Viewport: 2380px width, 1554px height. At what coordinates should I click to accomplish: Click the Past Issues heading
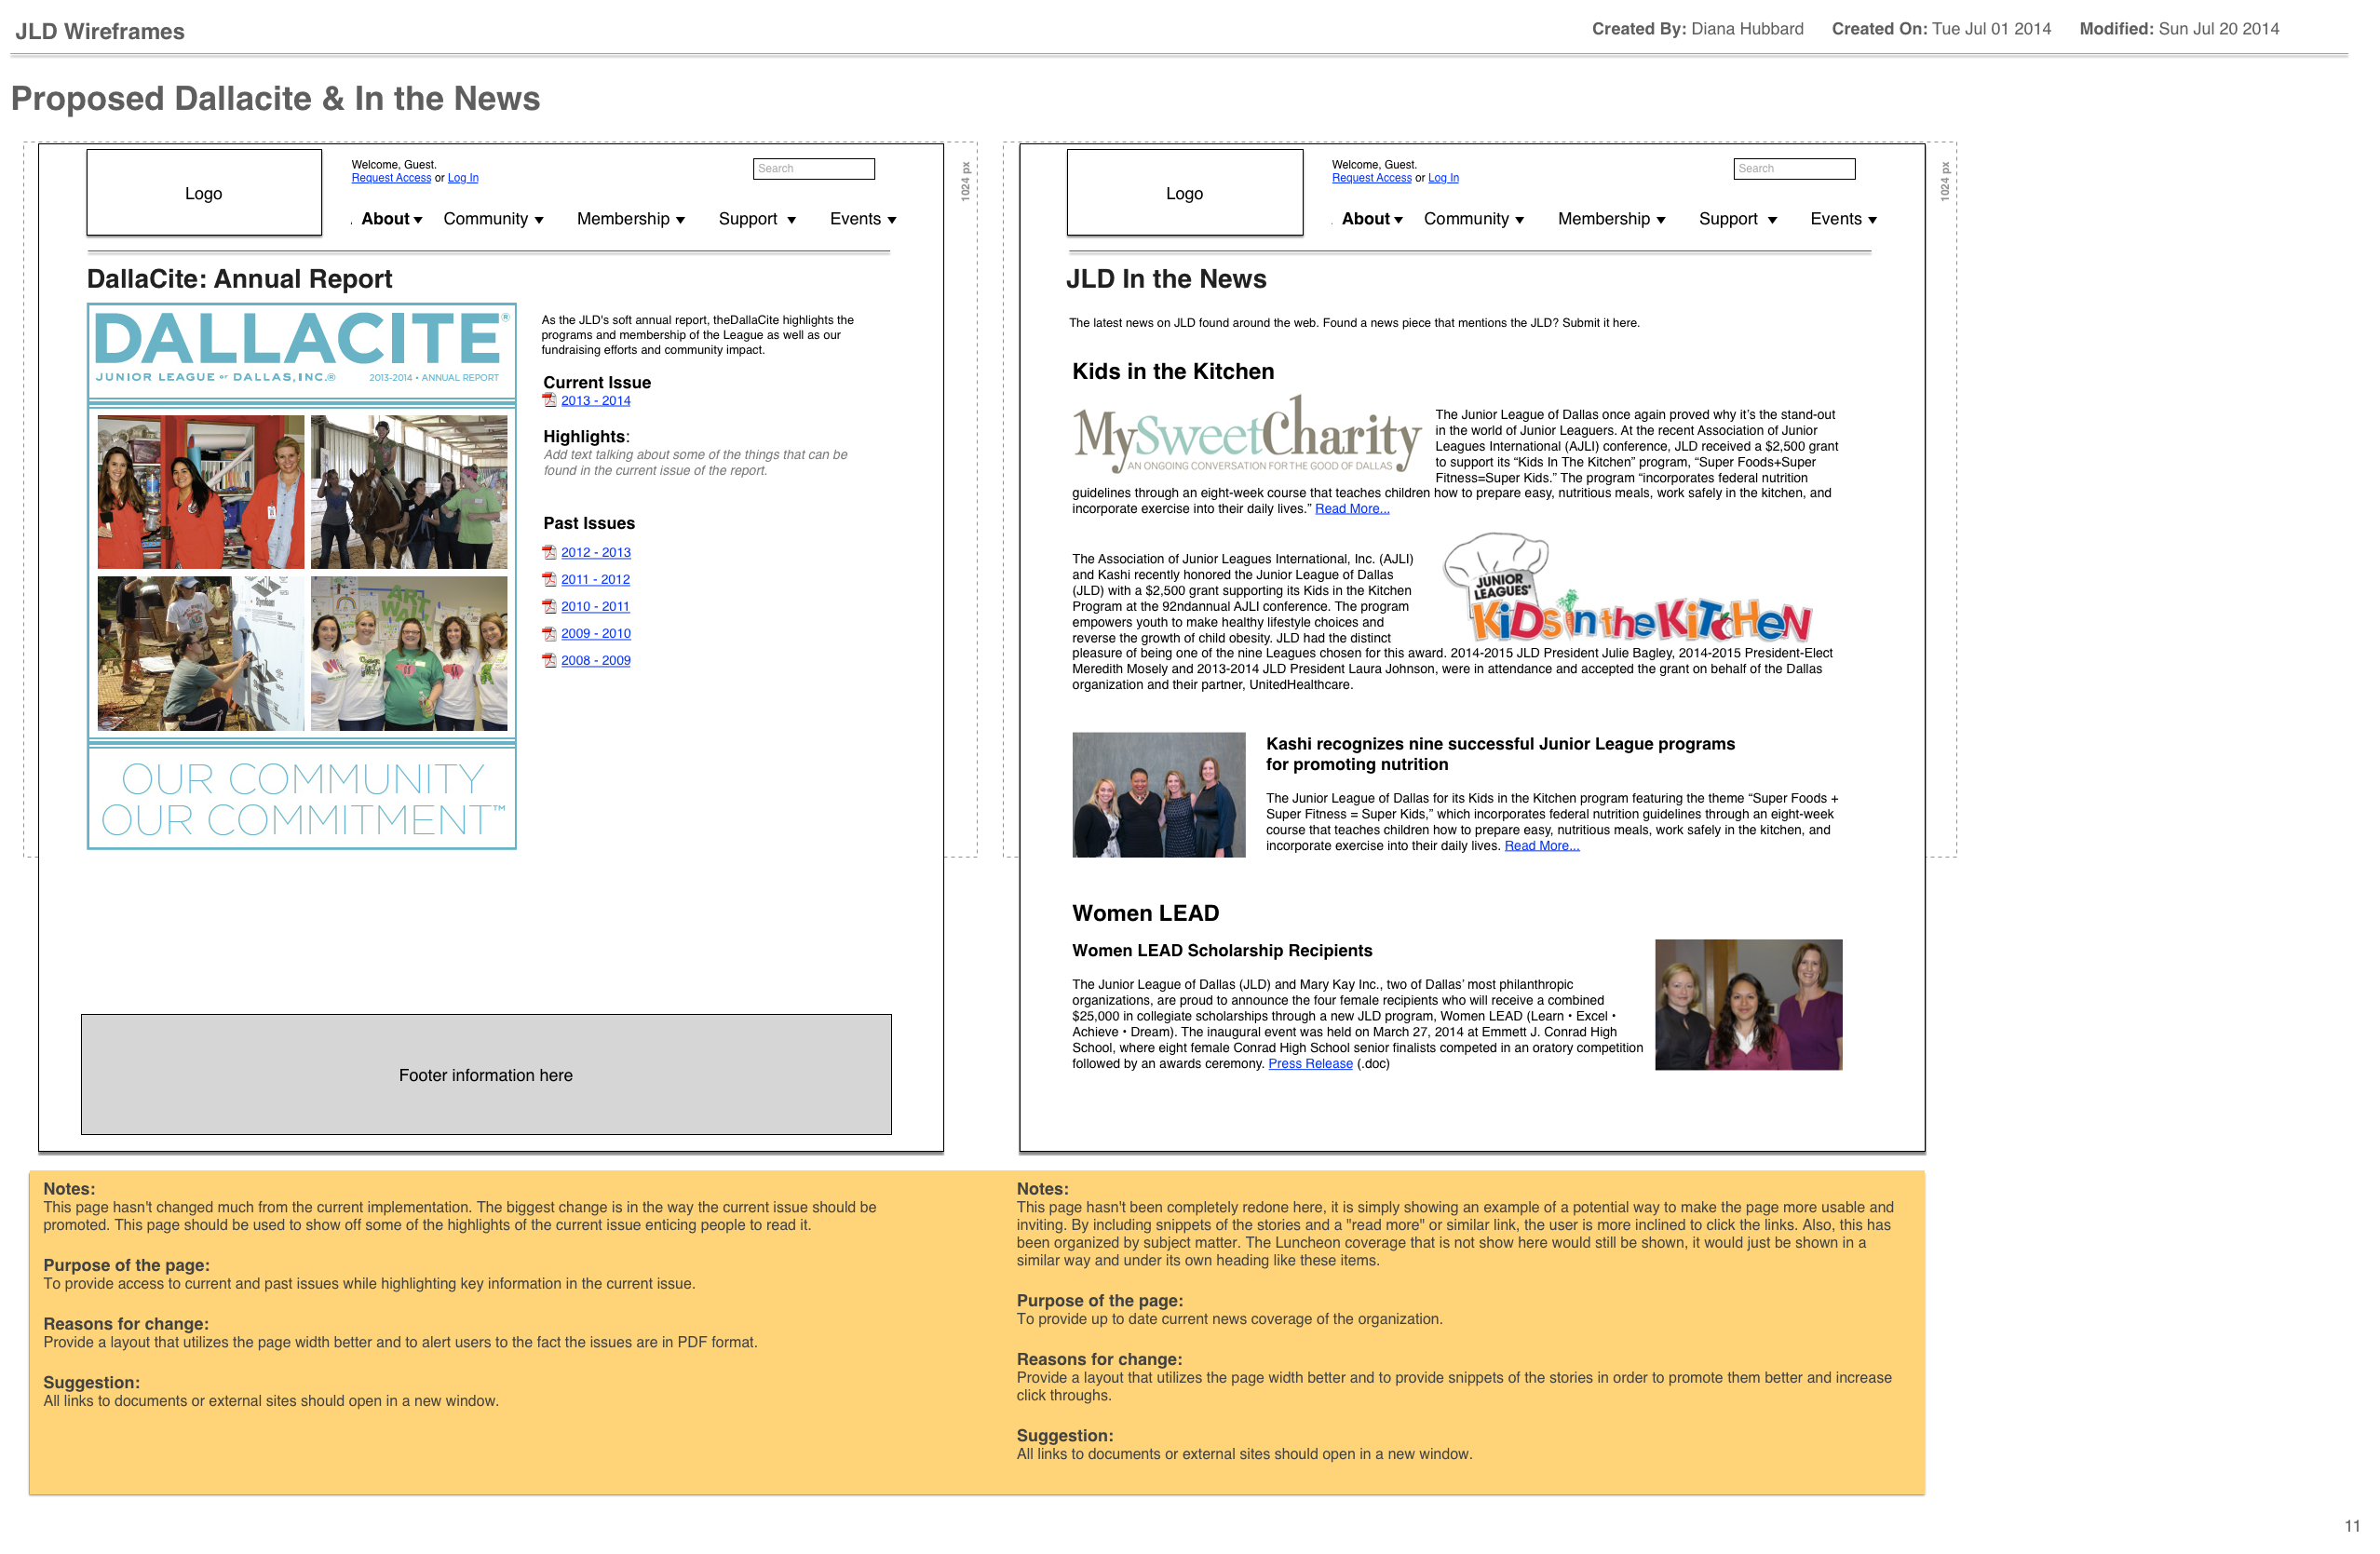[589, 523]
